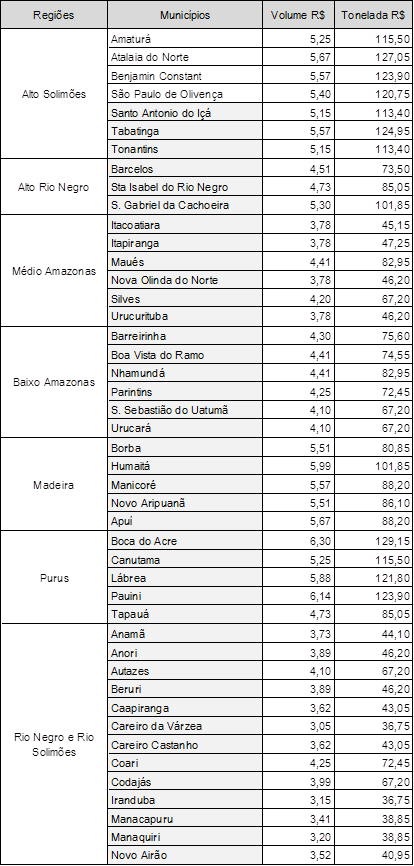Click the Tonelada R$ header cell

pos(374,15)
